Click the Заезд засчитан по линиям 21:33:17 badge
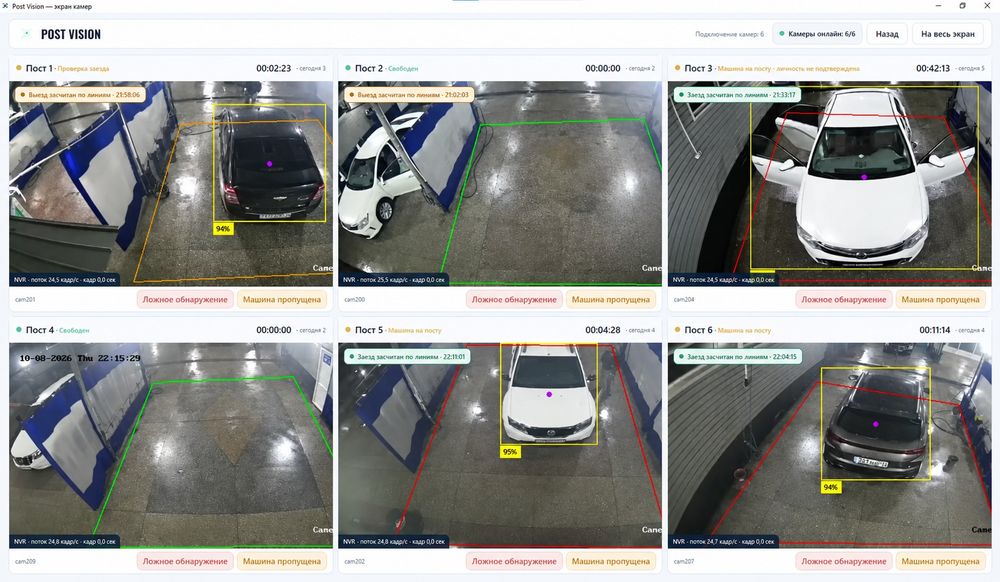Screen dimensions: 1000x582 pyautogui.click(x=738, y=94)
